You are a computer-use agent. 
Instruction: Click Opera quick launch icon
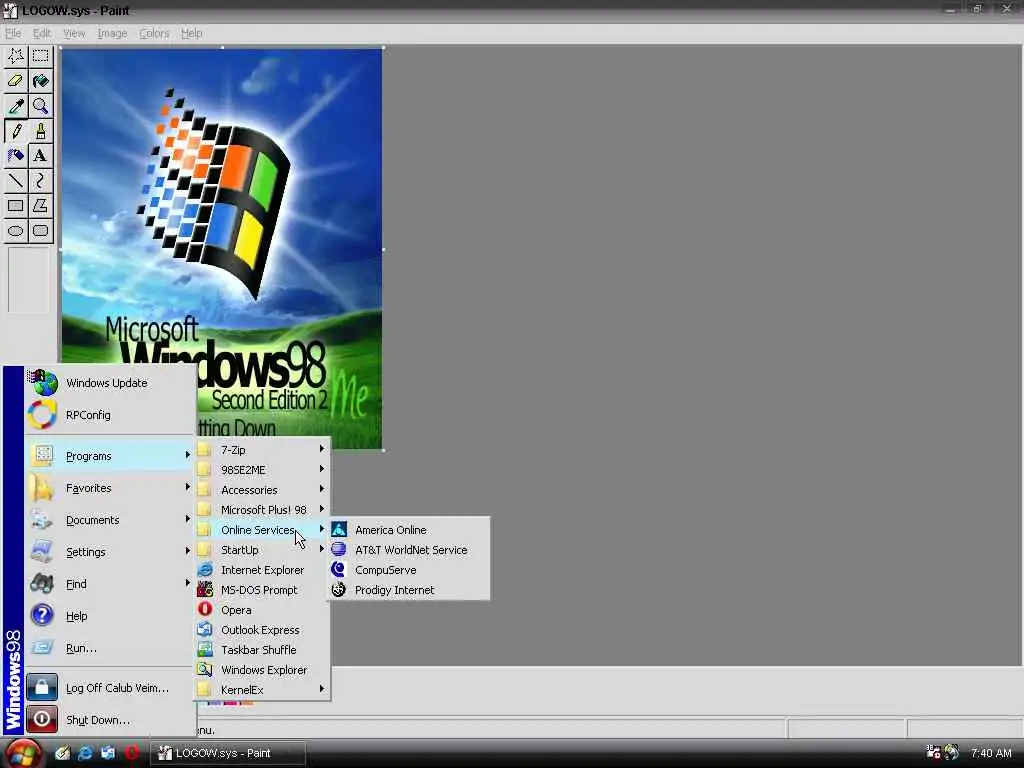click(132, 753)
